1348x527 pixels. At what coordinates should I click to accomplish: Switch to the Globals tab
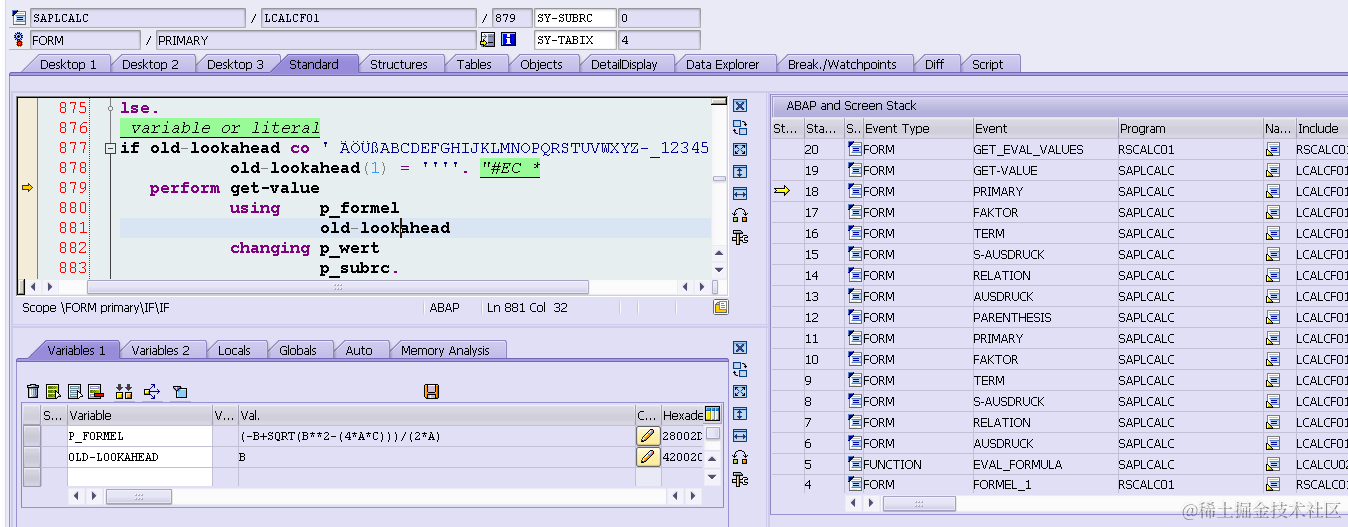pyautogui.click(x=298, y=350)
